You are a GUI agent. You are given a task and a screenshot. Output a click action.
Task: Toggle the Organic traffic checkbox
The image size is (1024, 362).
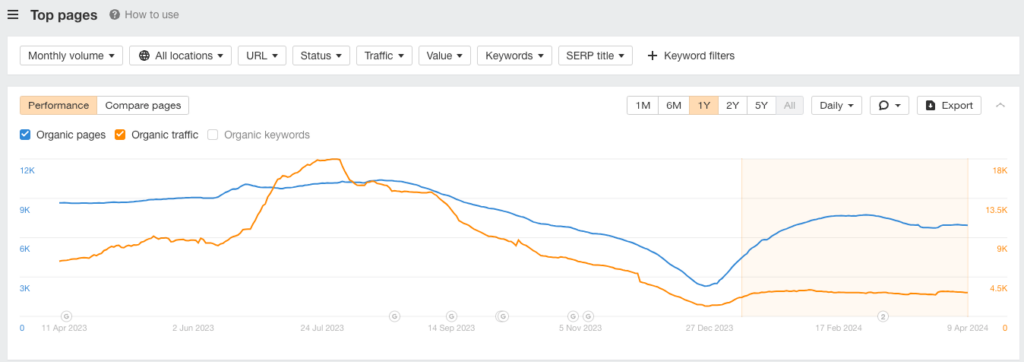[x=120, y=135]
